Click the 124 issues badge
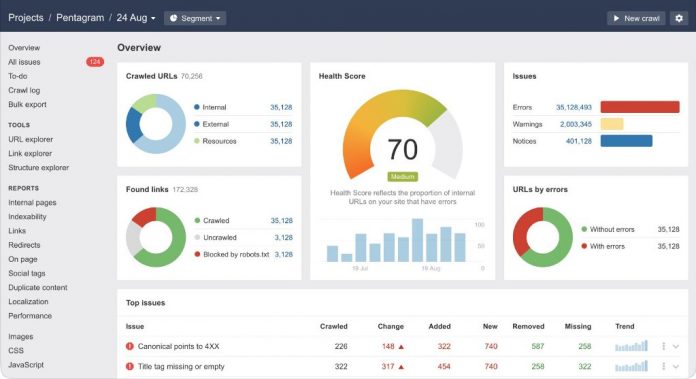 click(95, 62)
